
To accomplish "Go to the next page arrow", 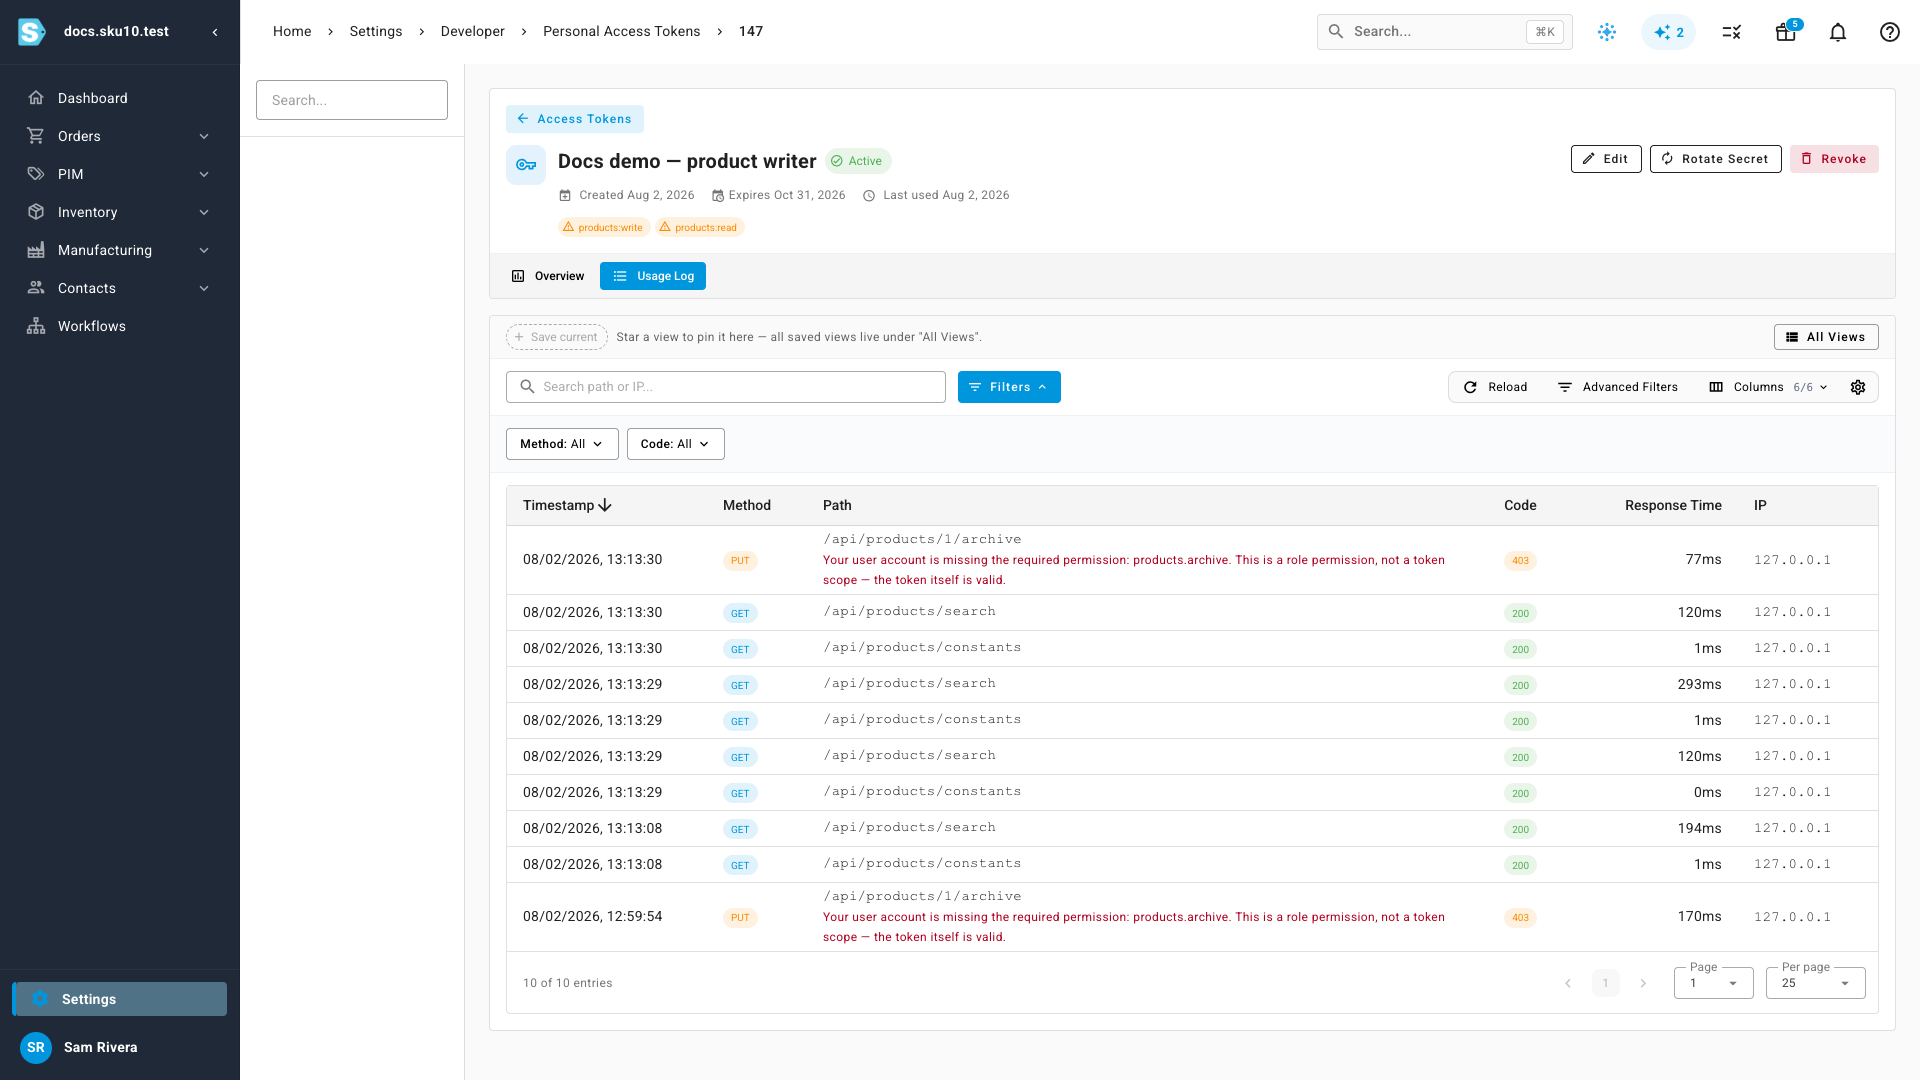I will [x=1643, y=983].
